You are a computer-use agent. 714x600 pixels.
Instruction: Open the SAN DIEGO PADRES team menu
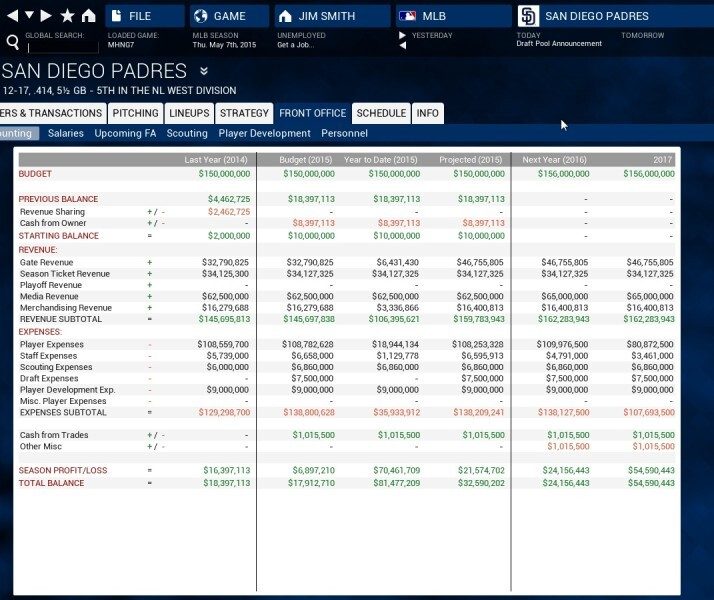click(616, 16)
